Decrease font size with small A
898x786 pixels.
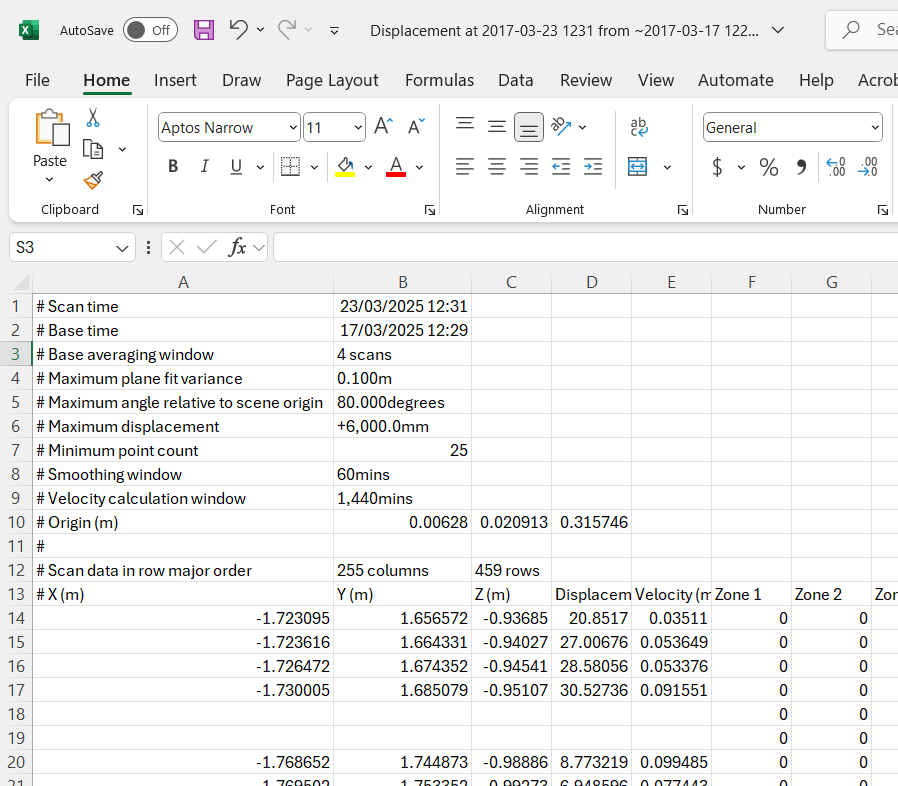tap(416, 126)
